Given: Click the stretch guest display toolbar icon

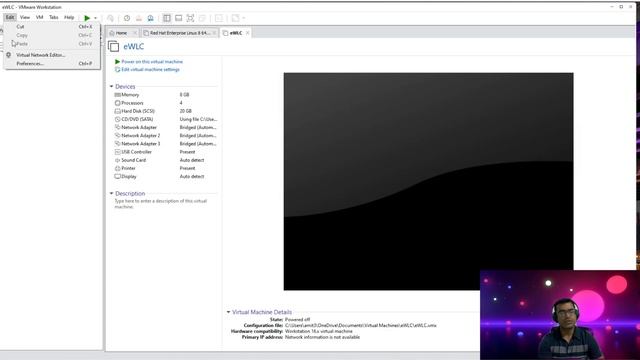Looking at the screenshot, I should pyautogui.click(x=236, y=18).
